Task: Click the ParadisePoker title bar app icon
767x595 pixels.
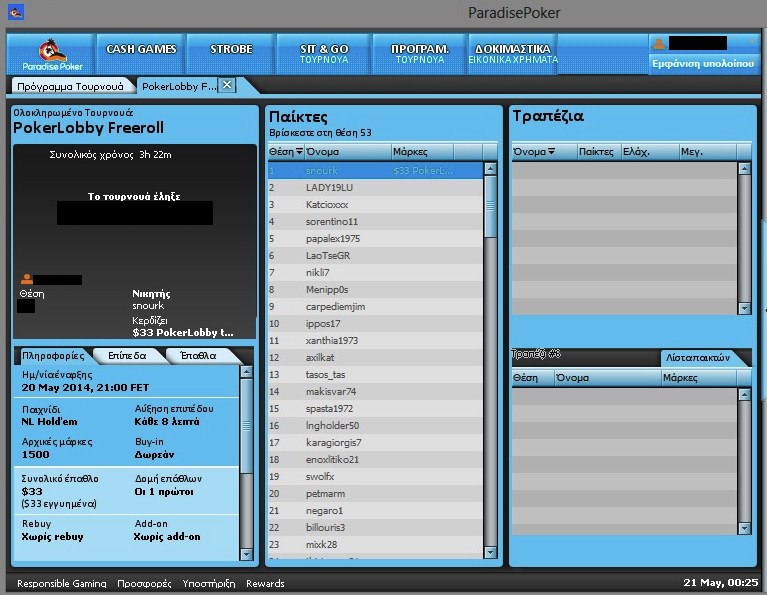Action: pos(16,12)
